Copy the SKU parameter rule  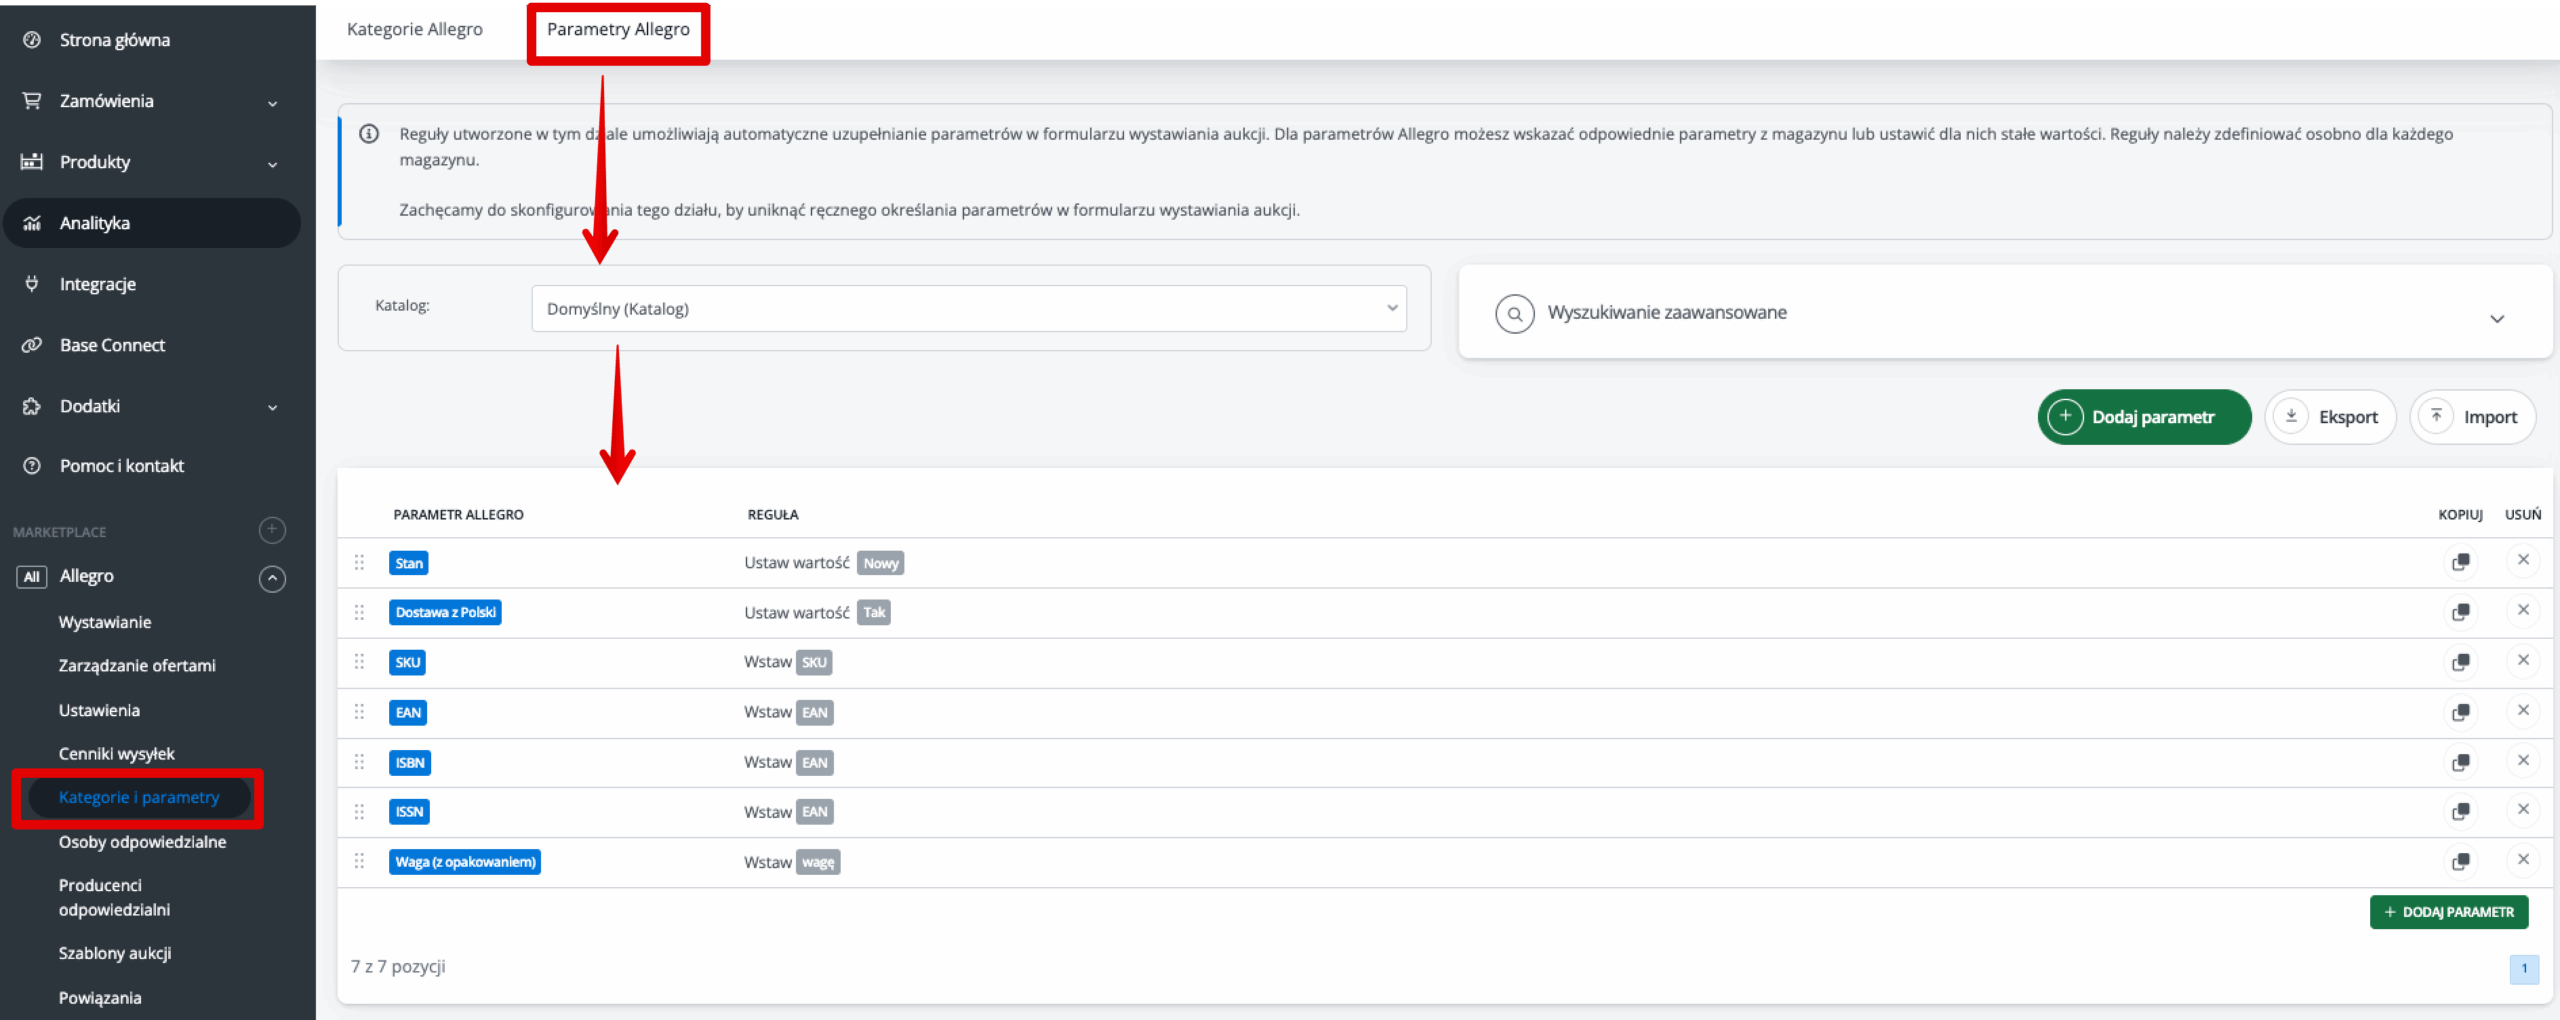click(2460, 662)
